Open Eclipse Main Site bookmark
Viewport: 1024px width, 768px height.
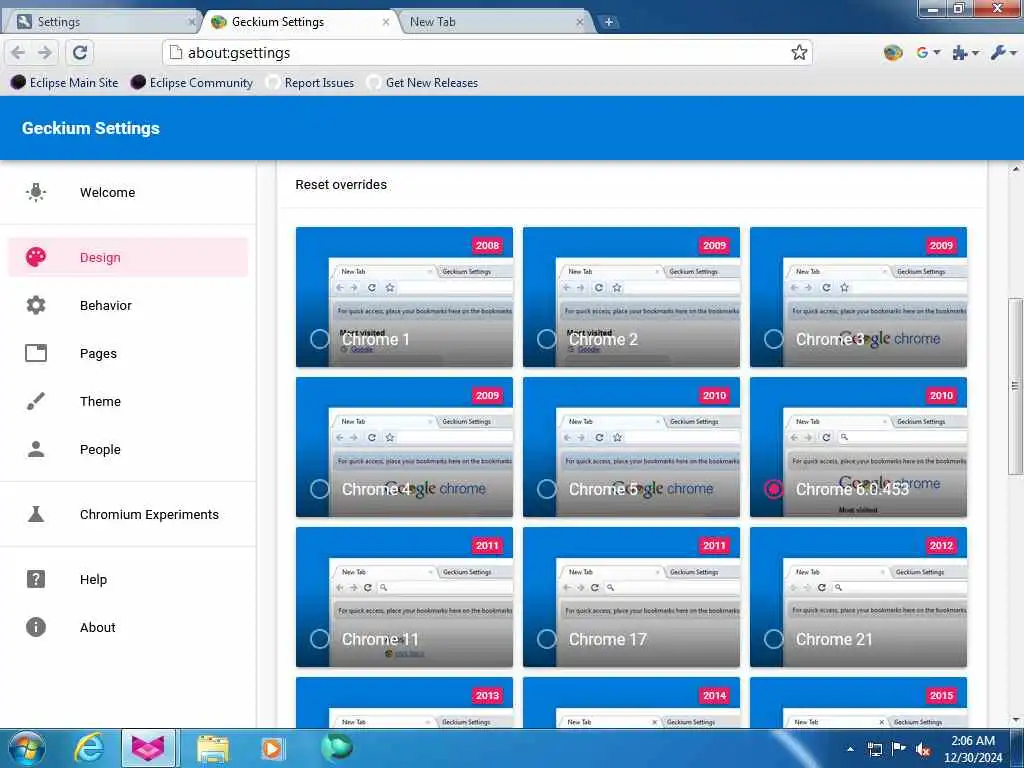tap(64, 82)
